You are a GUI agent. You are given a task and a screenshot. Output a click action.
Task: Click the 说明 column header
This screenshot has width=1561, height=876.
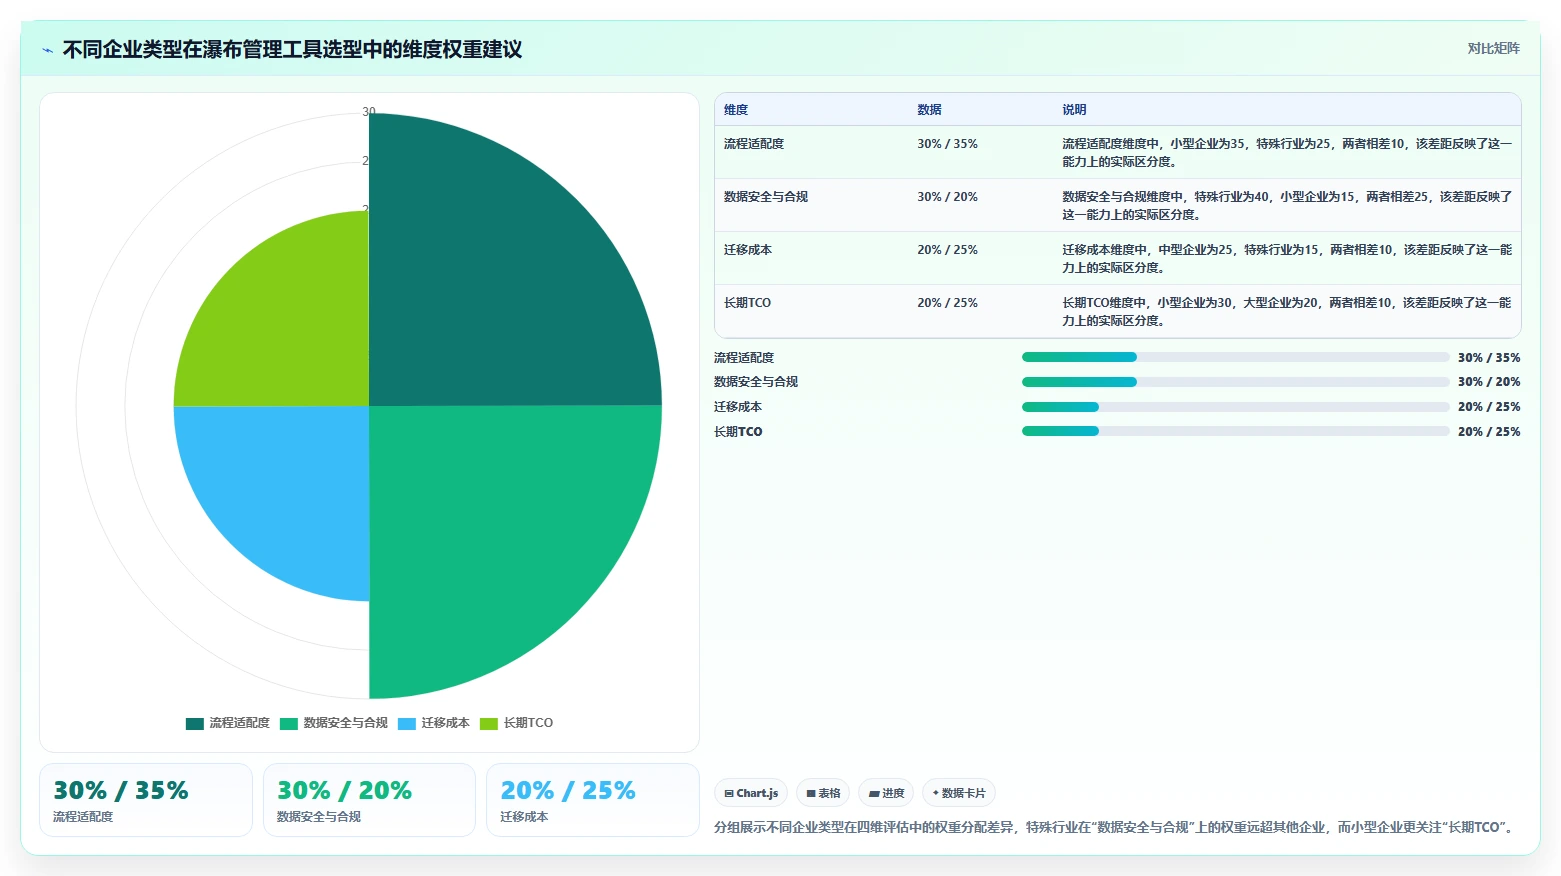coord(1074,110)
